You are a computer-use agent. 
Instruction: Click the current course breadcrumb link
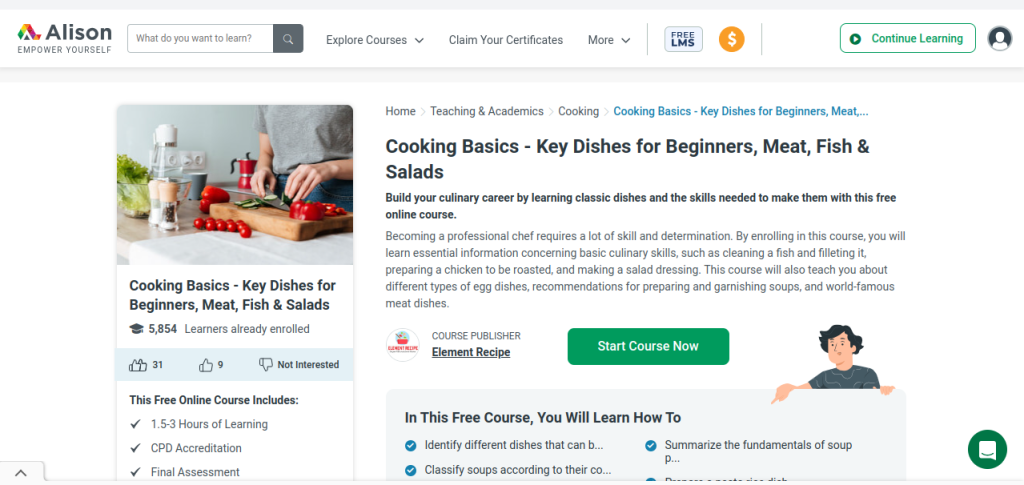click(x=741, y=111)
